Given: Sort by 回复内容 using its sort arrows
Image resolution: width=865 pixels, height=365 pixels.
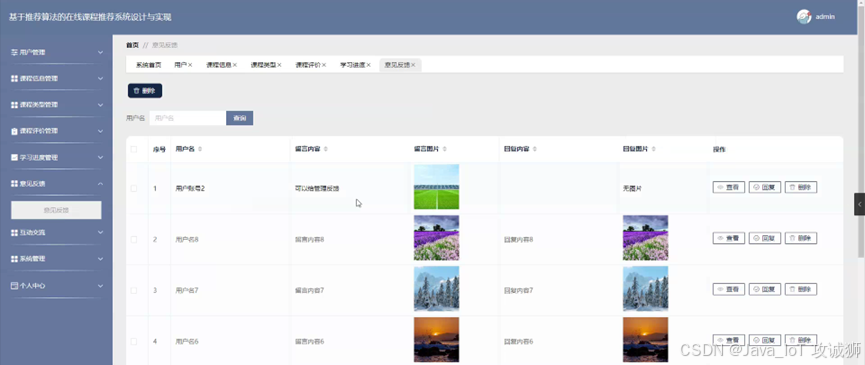Looking at the screenshot, I should (x=535, y=149).
